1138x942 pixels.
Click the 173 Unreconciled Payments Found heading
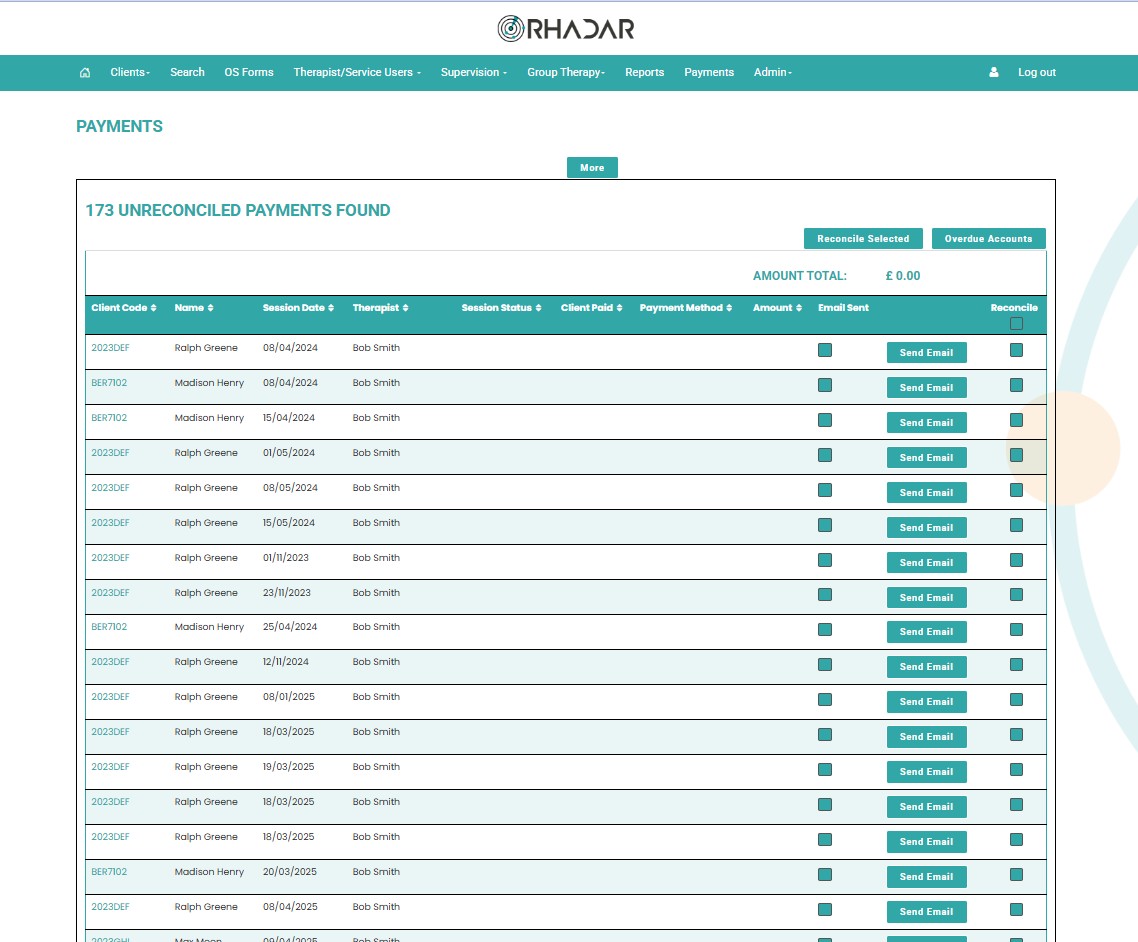coord(238,210)
